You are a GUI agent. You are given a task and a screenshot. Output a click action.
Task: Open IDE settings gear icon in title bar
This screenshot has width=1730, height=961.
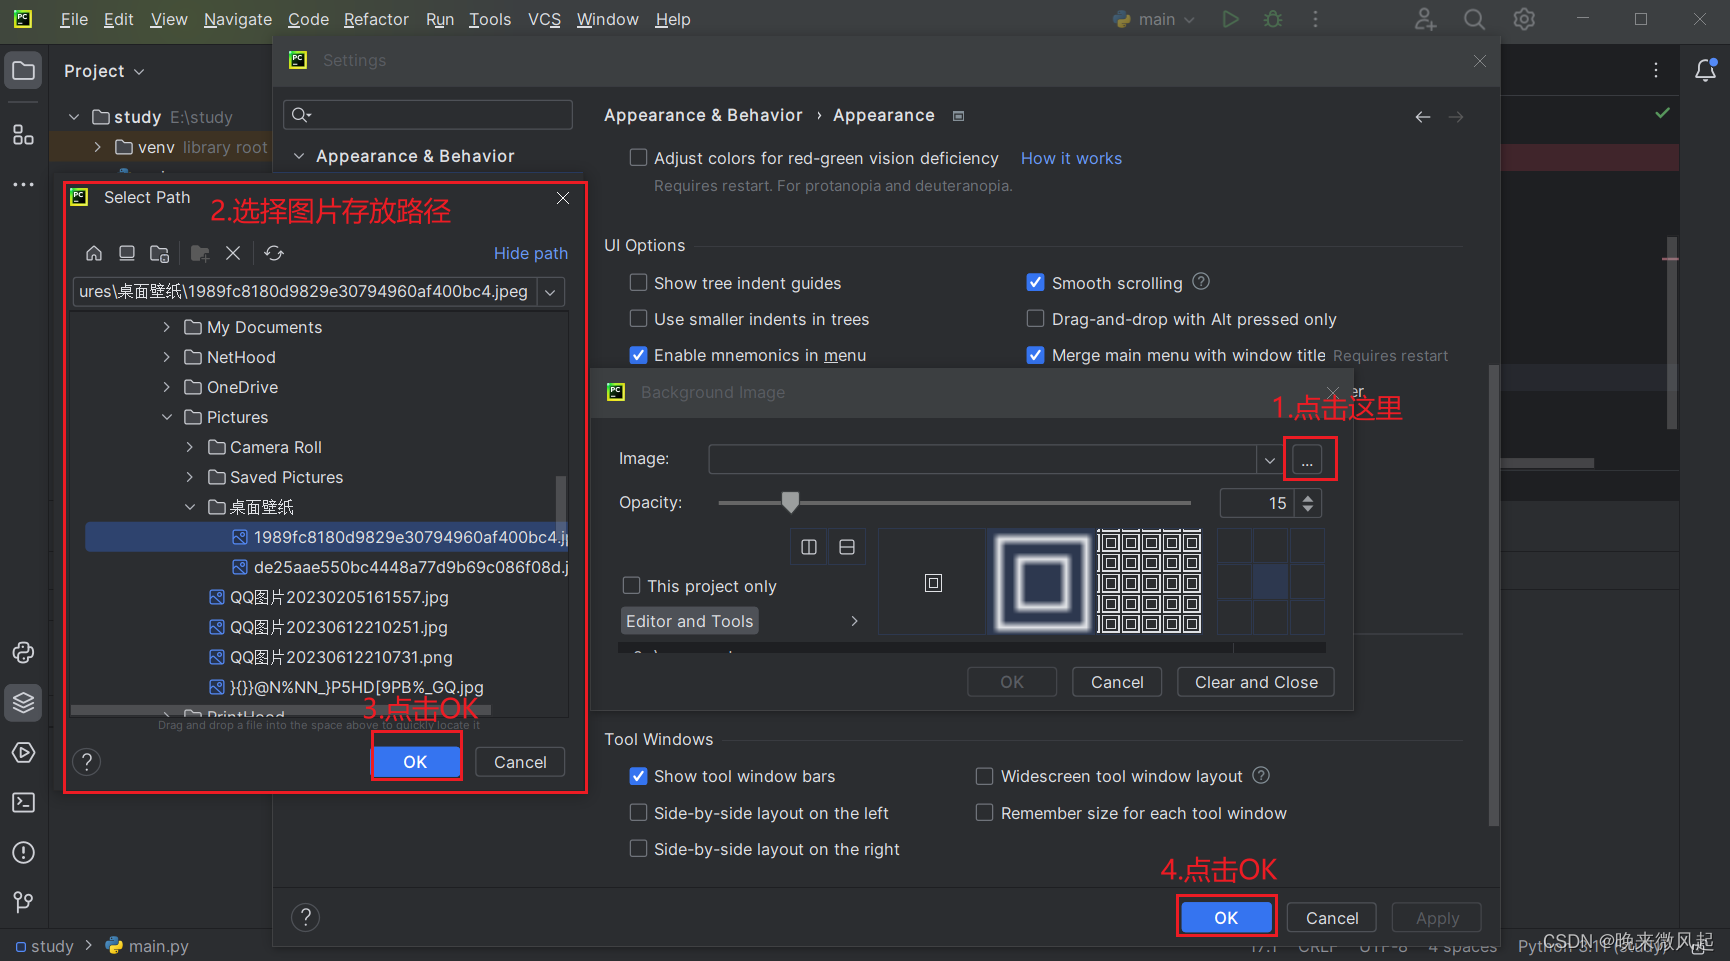[x=1524, y=19]
